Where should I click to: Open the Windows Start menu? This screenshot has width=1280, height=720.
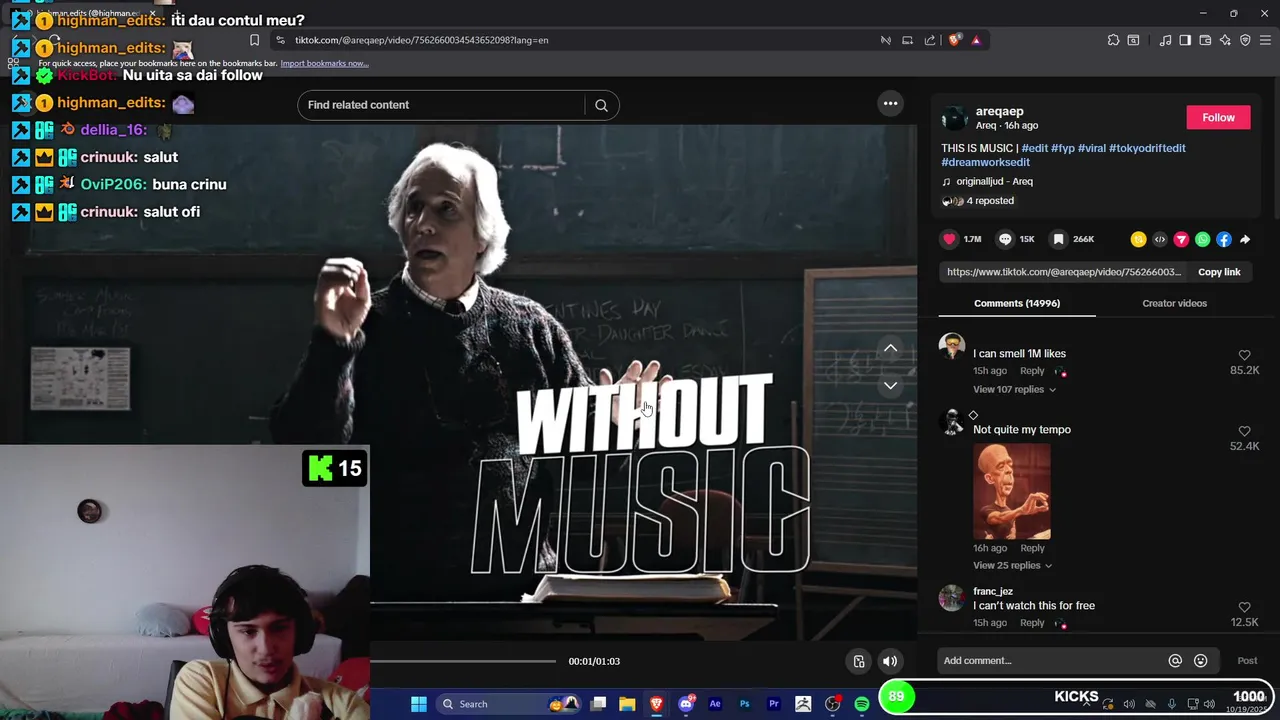[419, 704]
